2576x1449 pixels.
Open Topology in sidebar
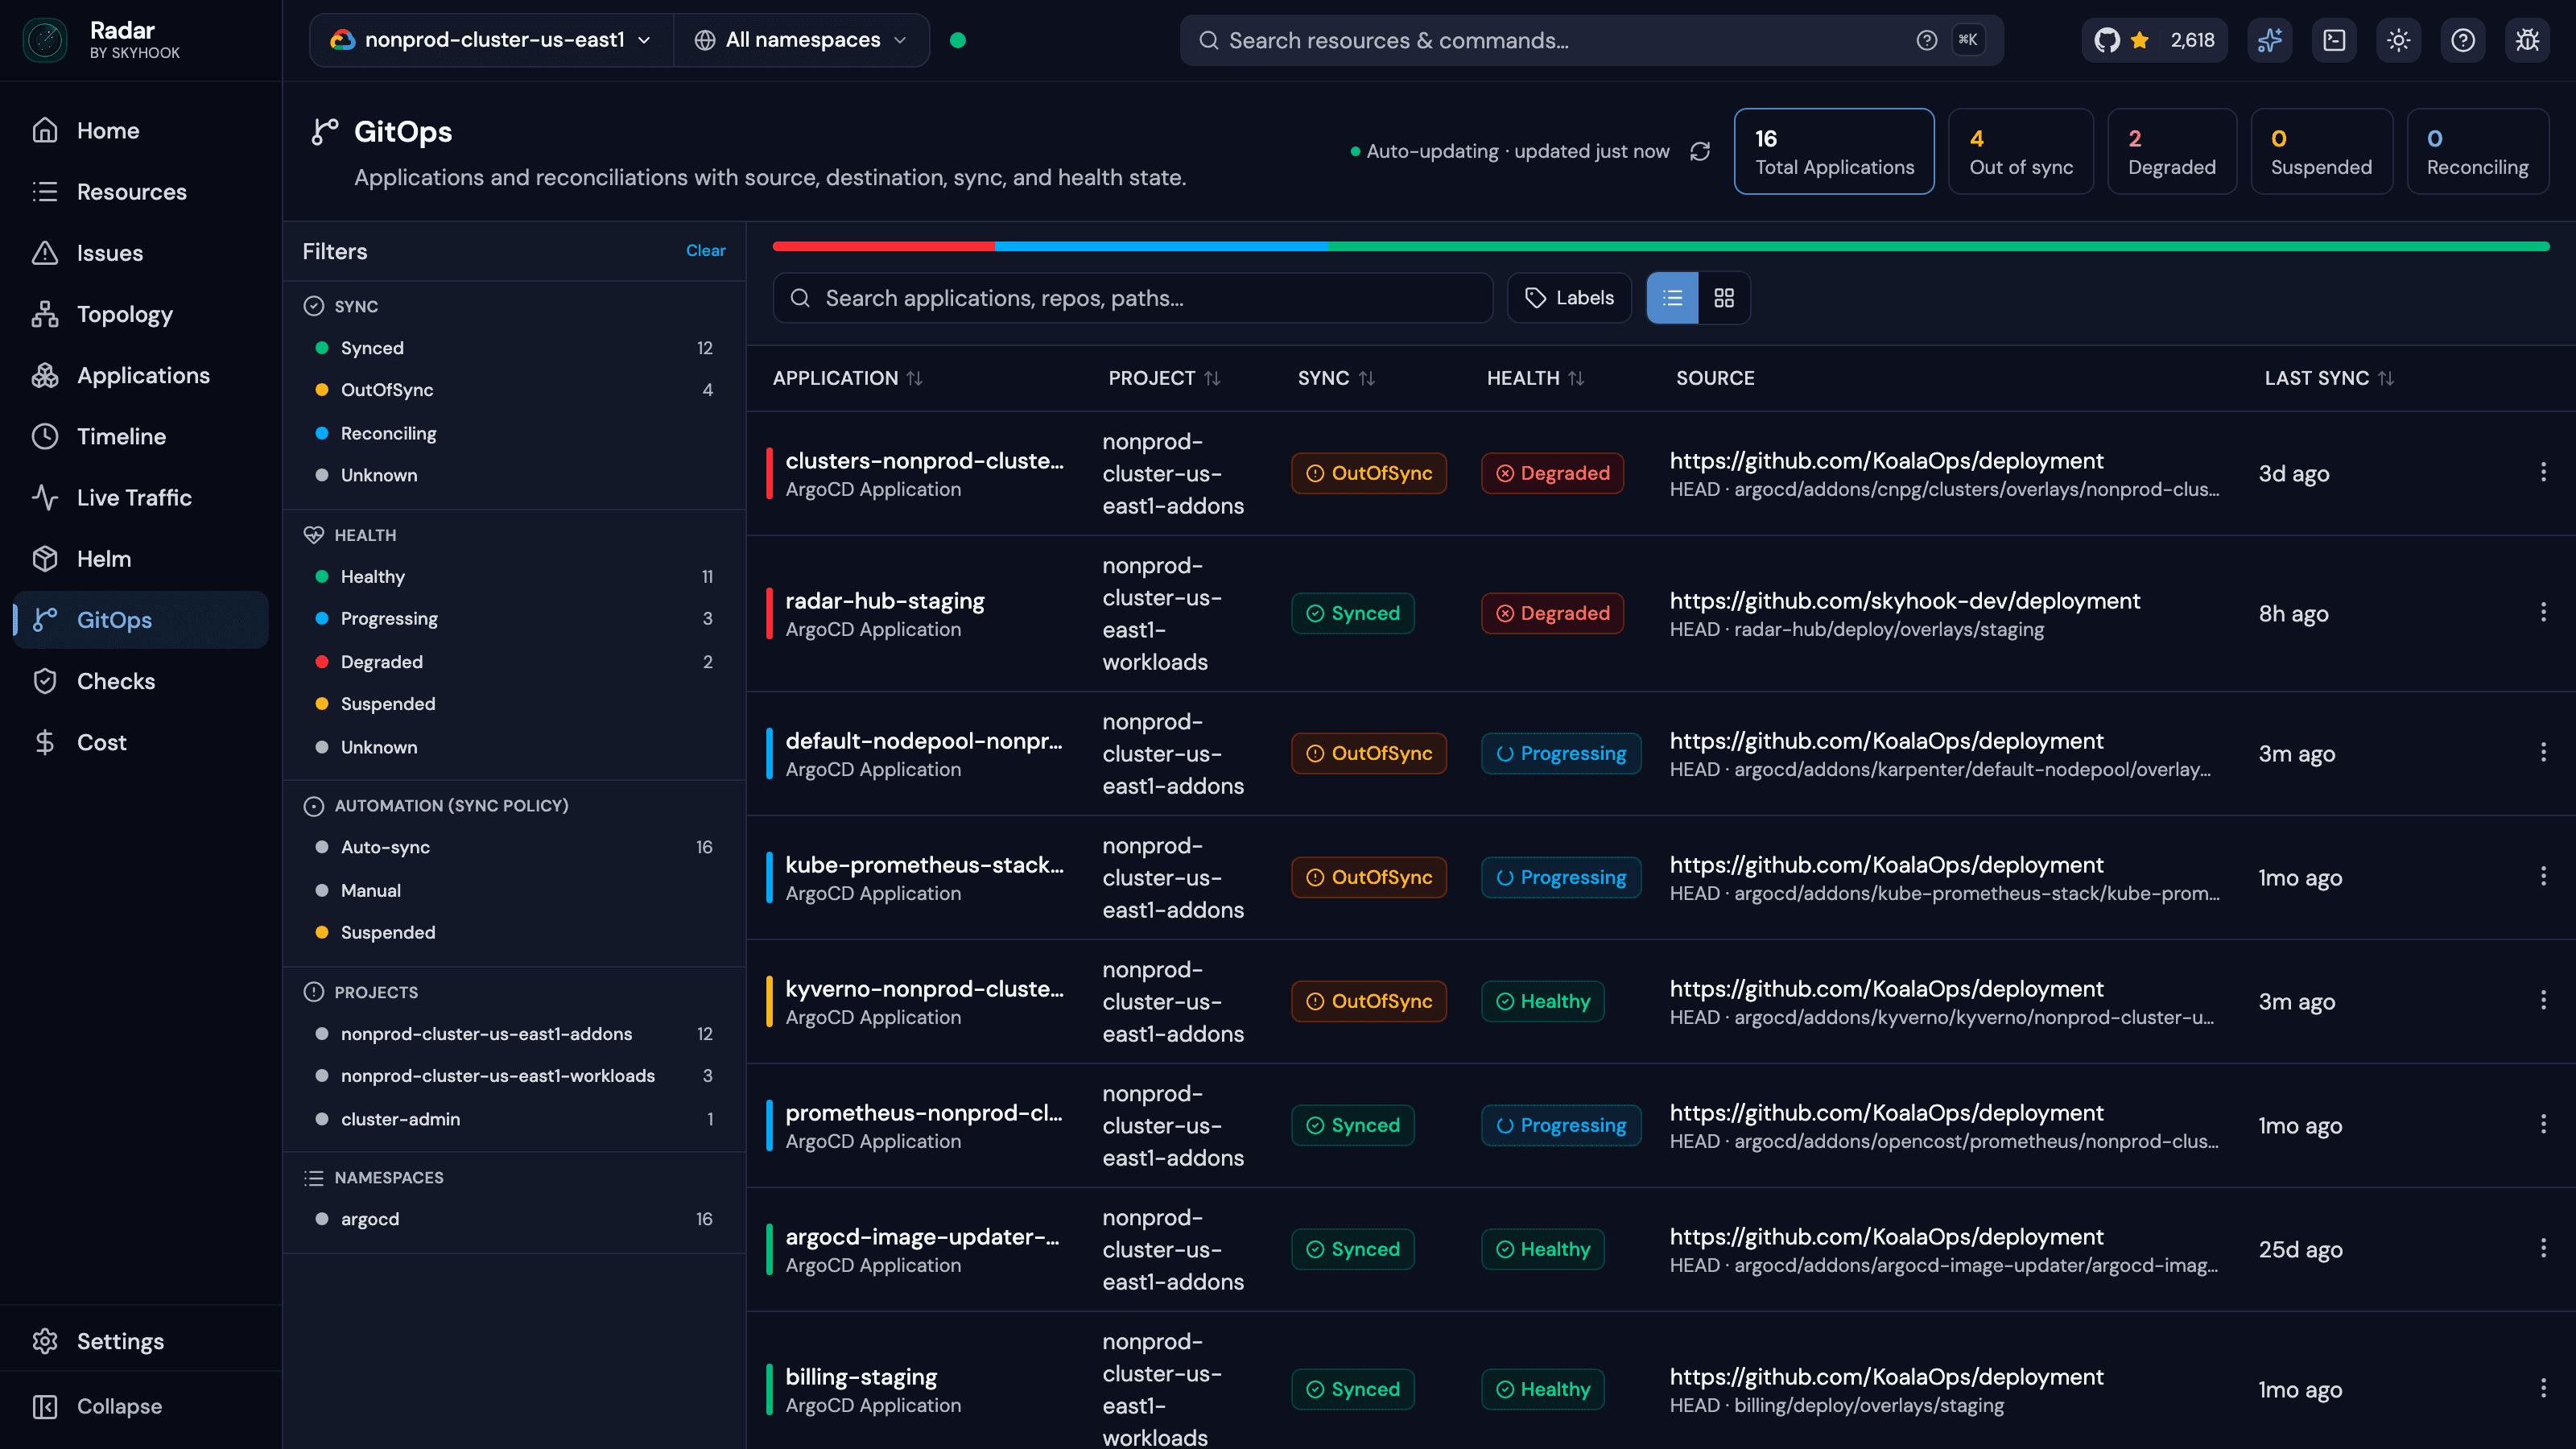click(141, 314)
